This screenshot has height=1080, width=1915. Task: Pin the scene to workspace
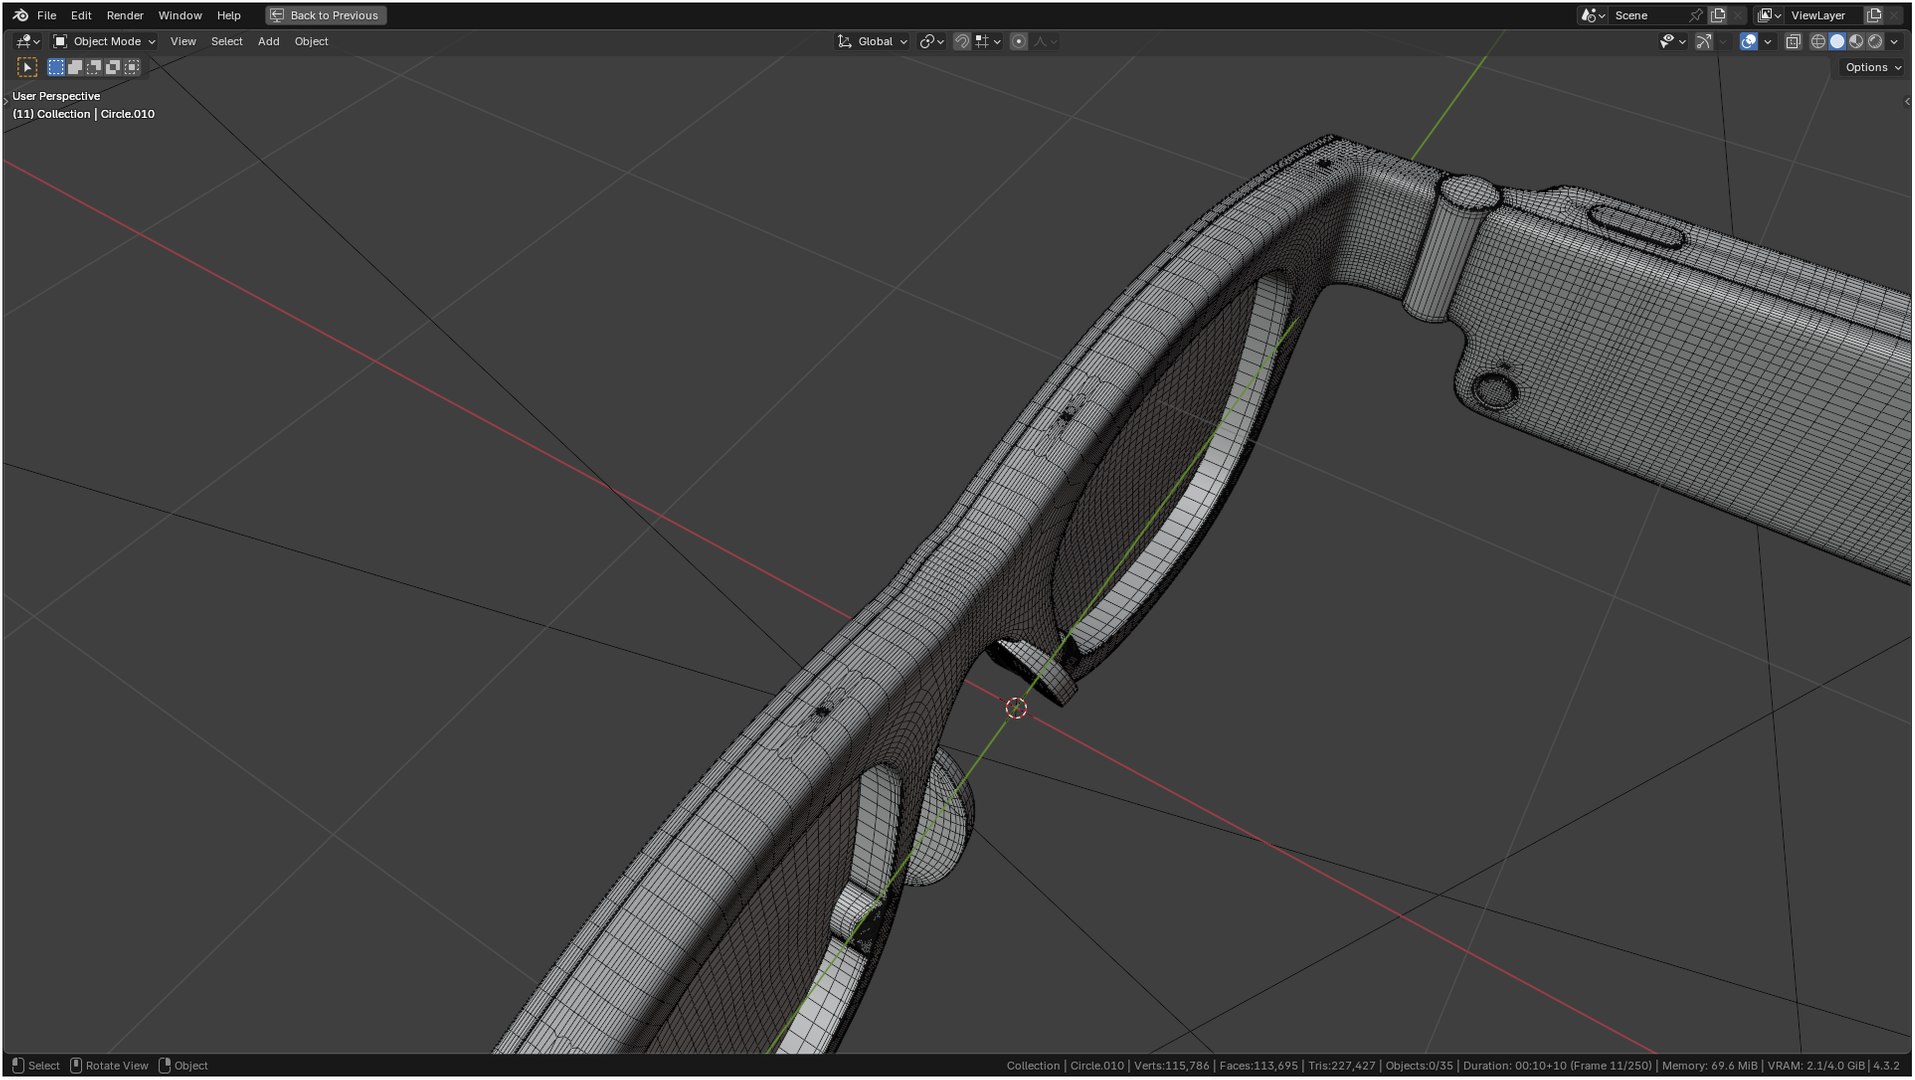pos(1696,15)
